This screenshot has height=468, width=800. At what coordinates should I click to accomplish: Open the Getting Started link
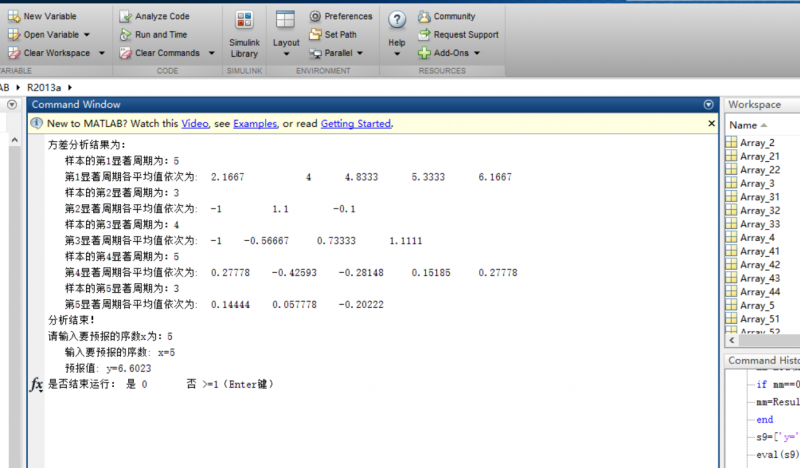click(x=356, y=123)
